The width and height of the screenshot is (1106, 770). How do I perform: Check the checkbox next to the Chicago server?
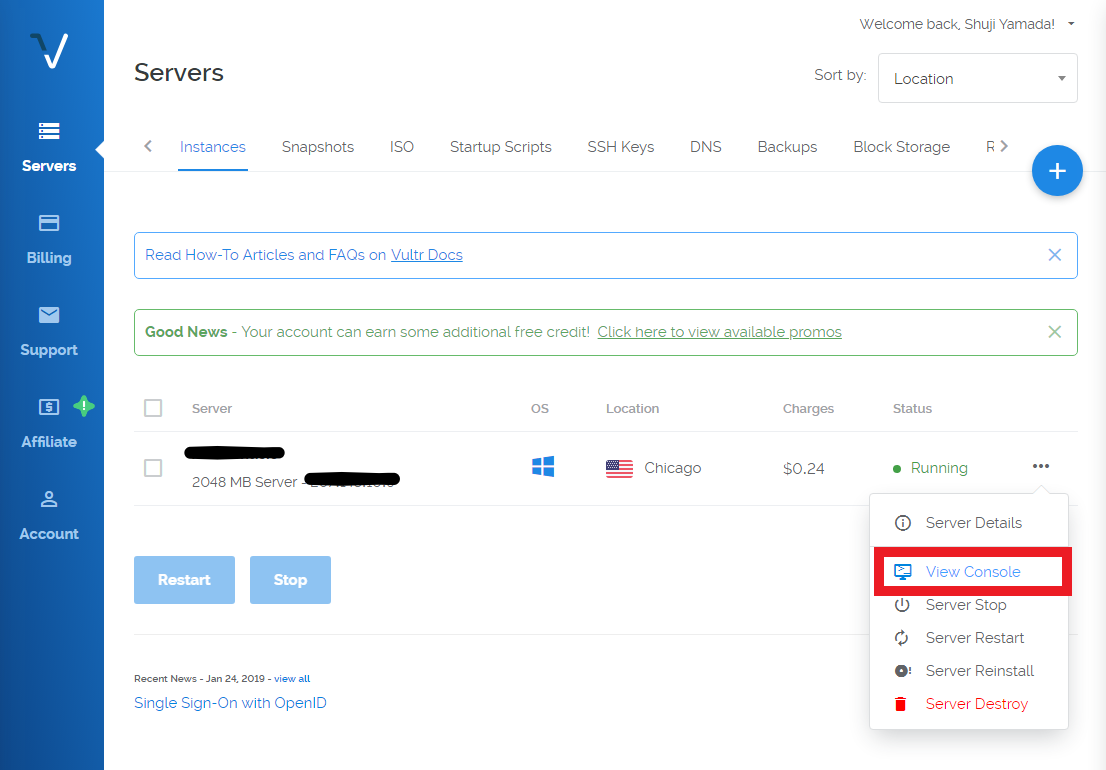coord(153,467)
